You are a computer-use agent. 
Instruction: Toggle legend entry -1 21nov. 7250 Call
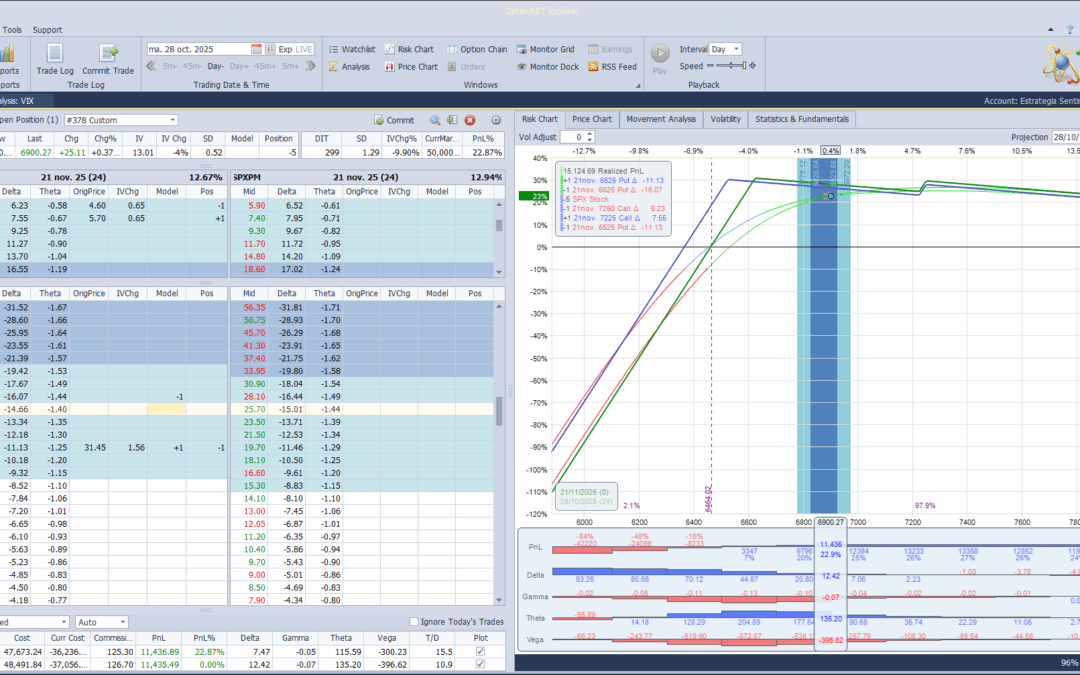pyautogui.click(x=613, y=208)
